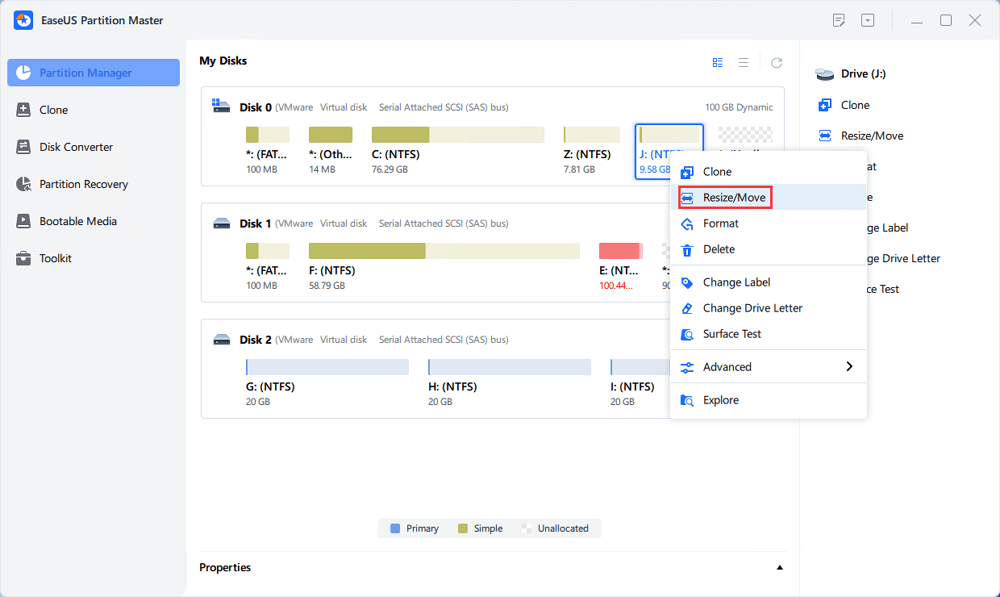
Task: Choose Resize/Move from context menu
Action: (733, 198)
